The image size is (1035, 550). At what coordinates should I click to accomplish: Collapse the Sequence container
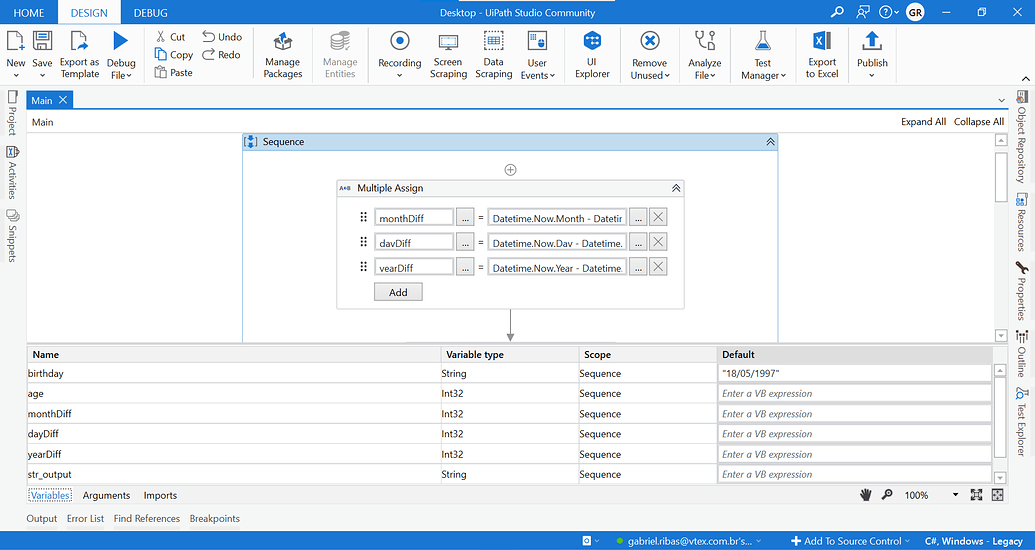point(770,142)
